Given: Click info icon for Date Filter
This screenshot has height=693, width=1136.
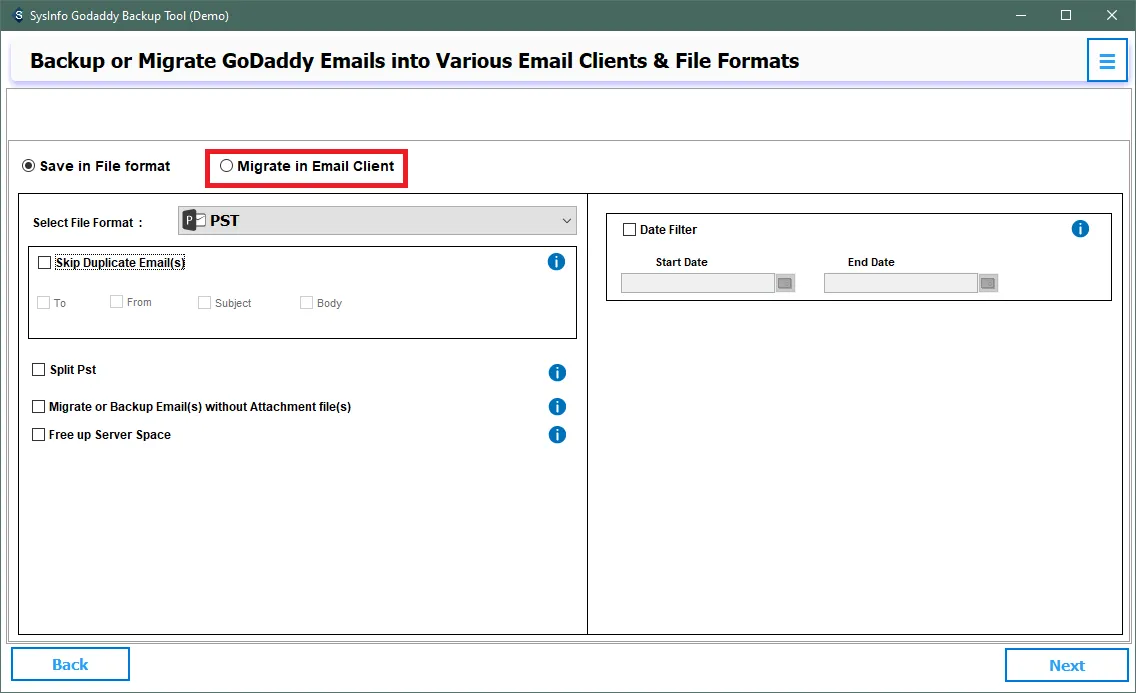Looking at the screenshot, I should point(1080,229).
